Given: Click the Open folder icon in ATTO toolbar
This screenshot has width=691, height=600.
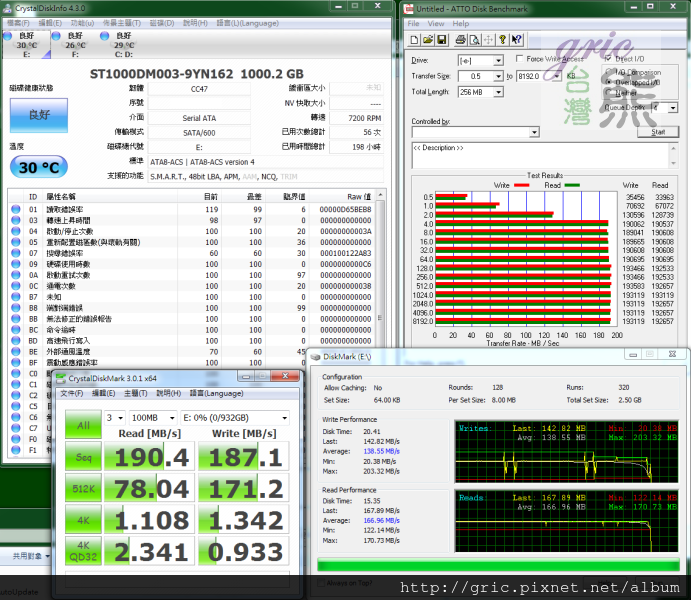Looking at the screenshot, I should [x=427, y=40].
